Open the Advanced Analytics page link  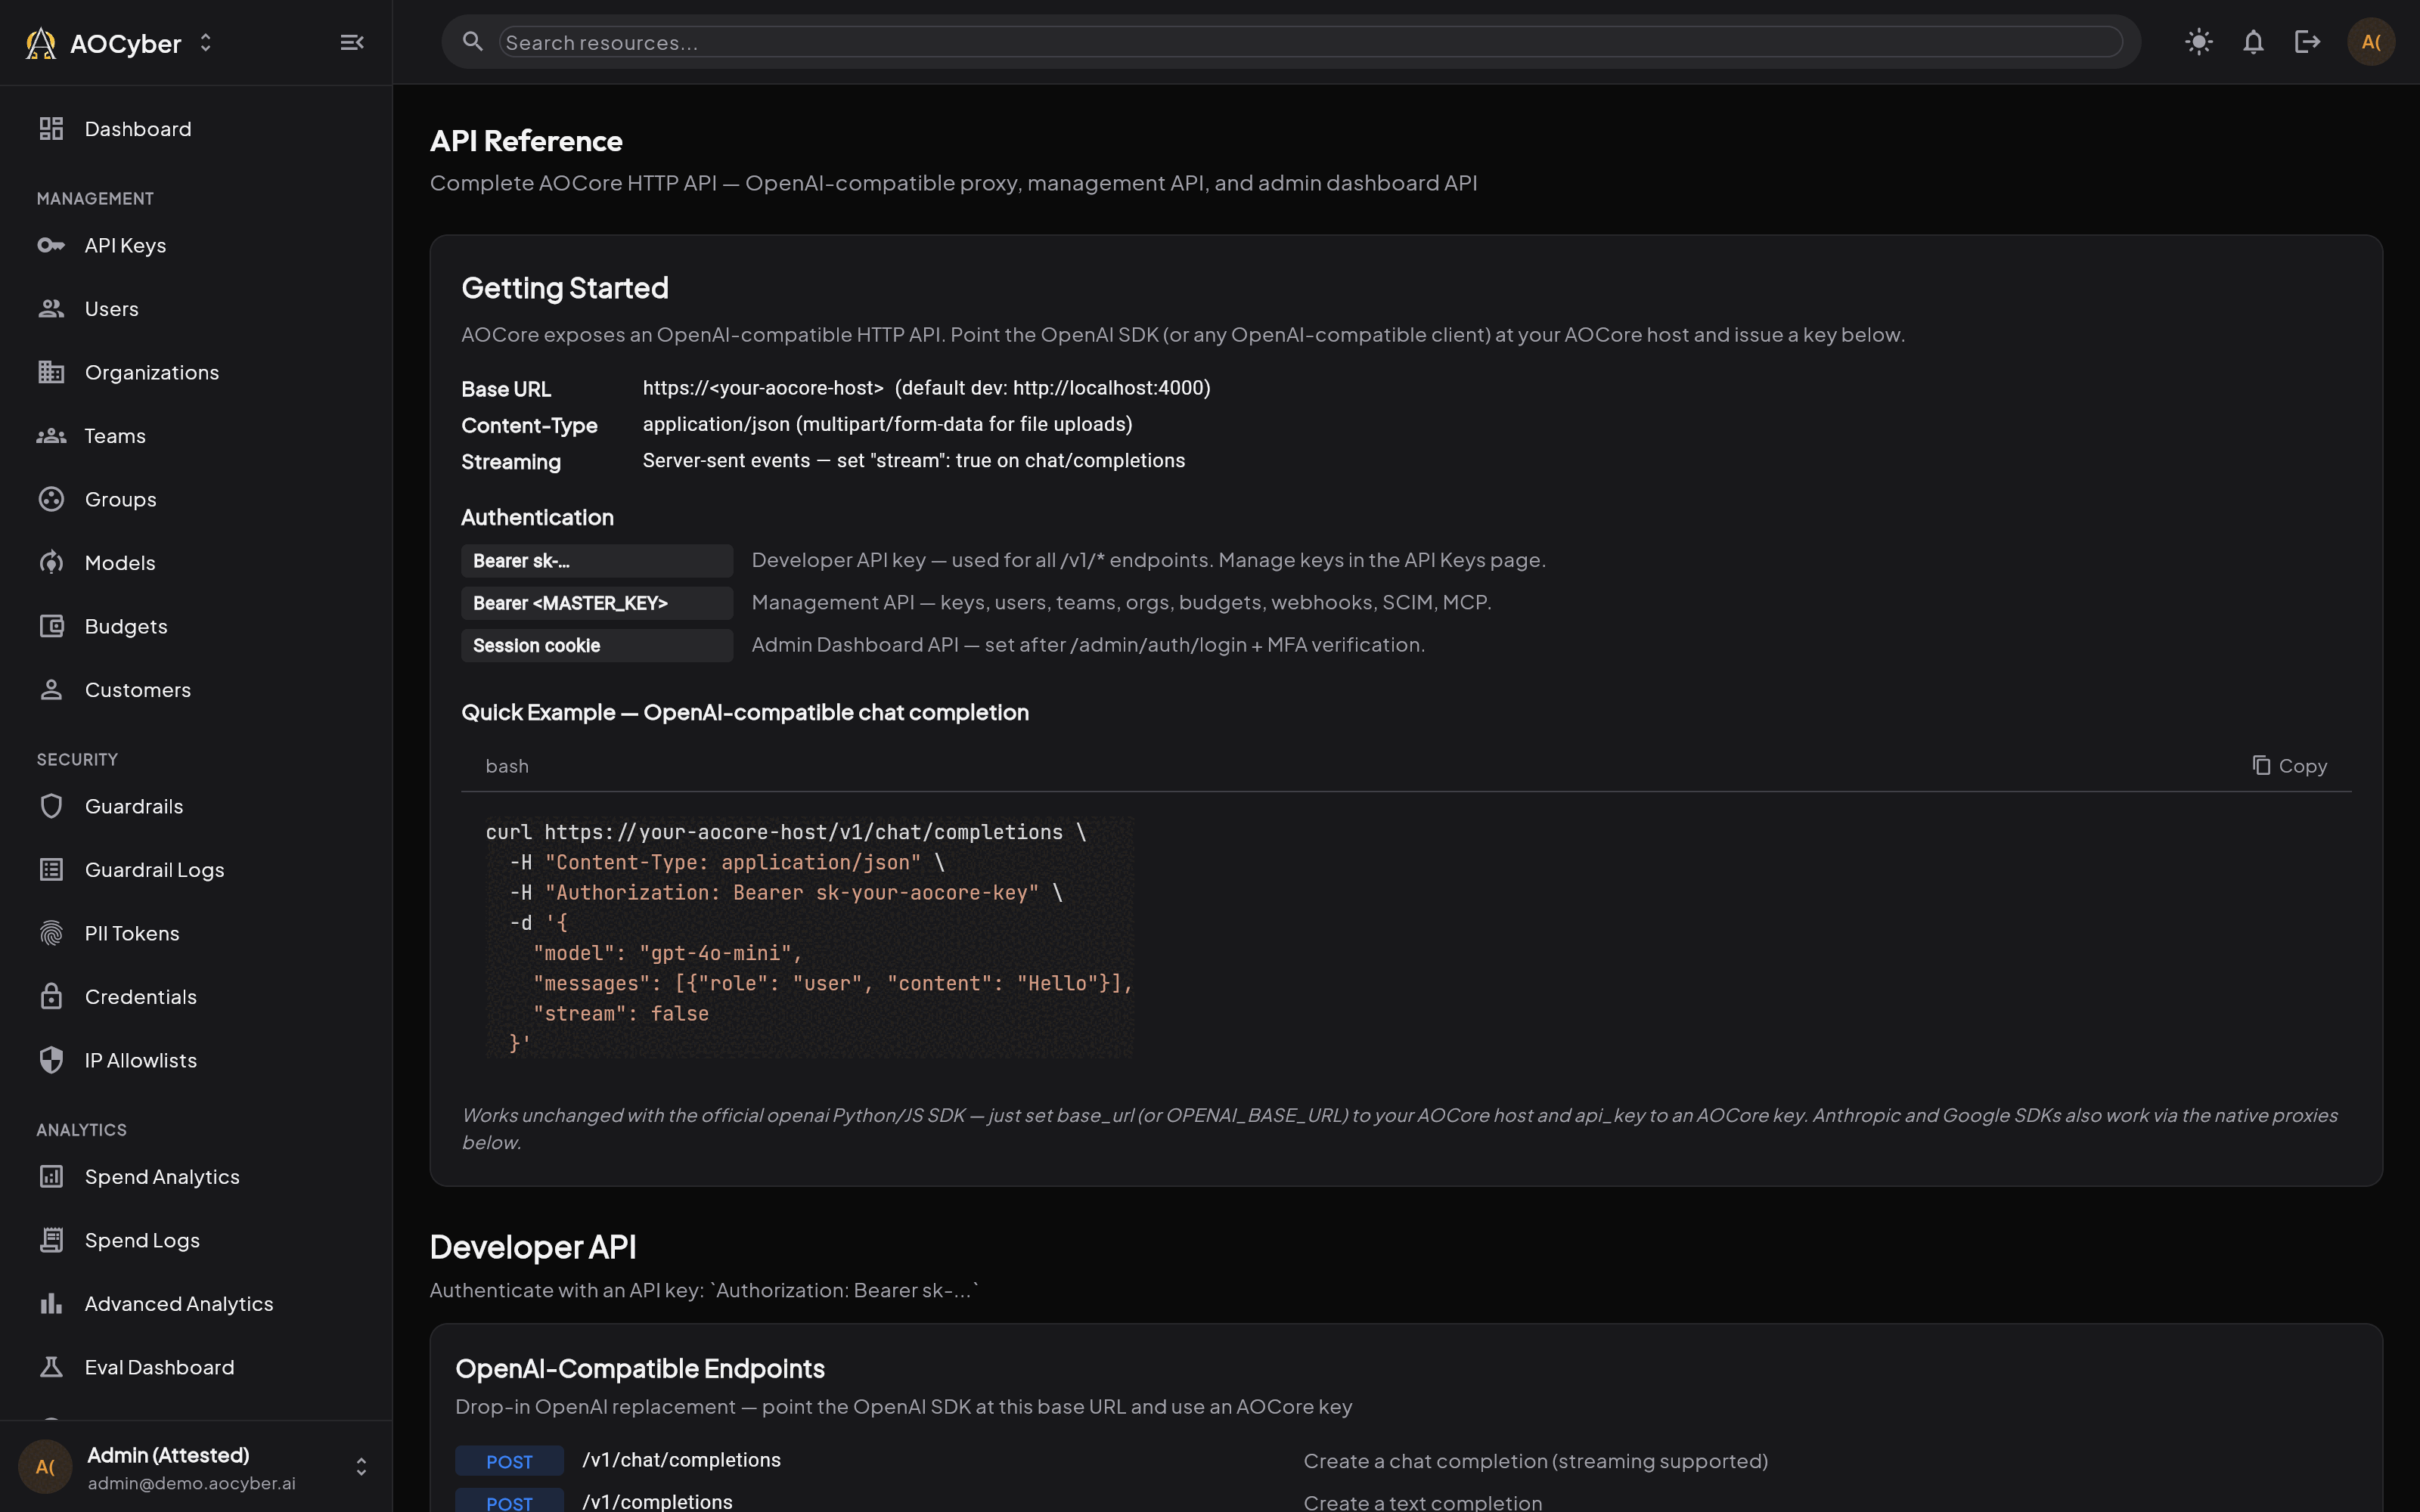[x=179, y=1304]
